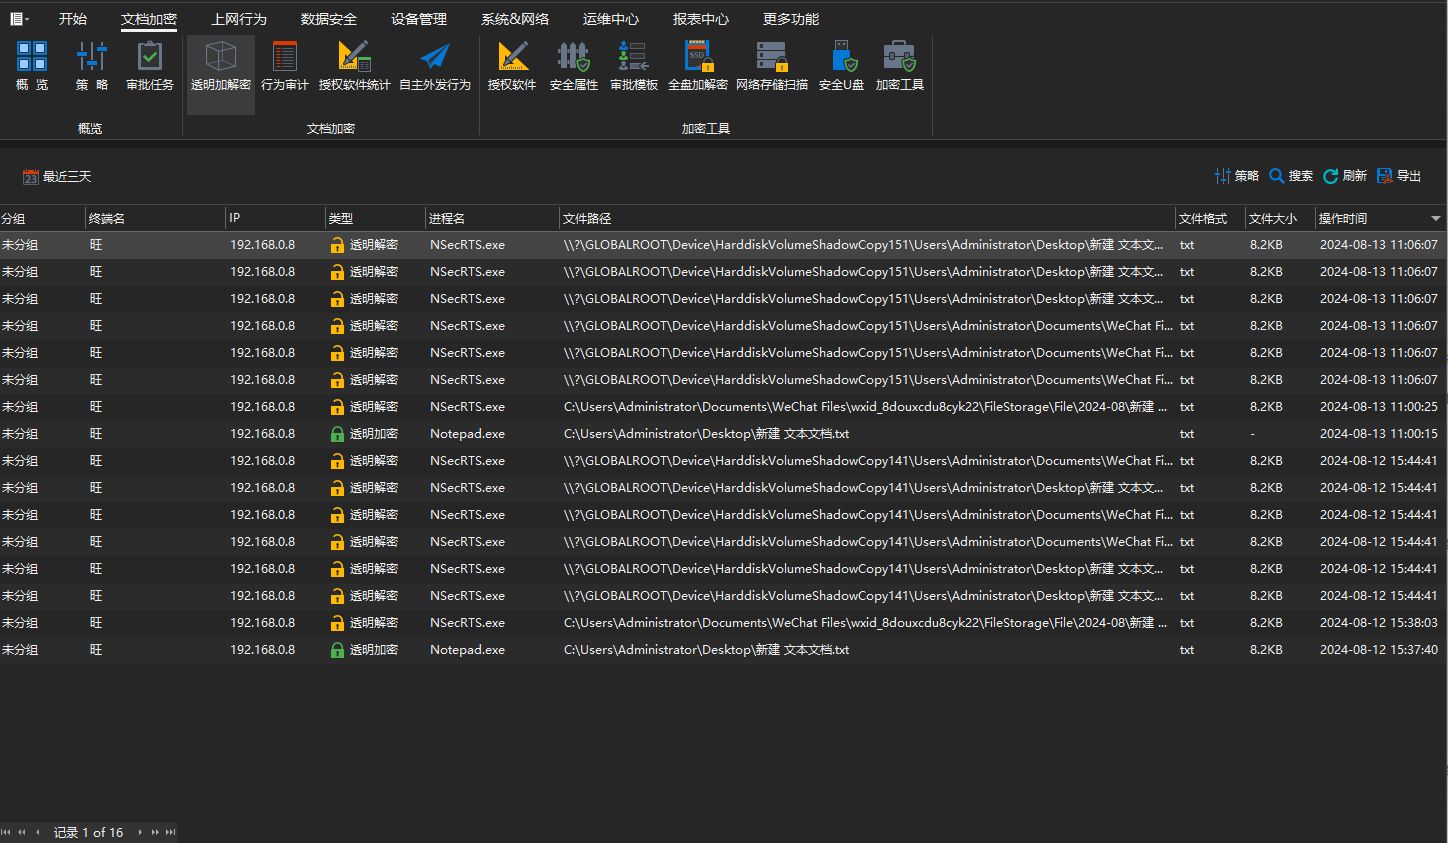Sort by the IP column header
Image resolution: width=1448 pixels, height=843 pixels.
[275, 218]
